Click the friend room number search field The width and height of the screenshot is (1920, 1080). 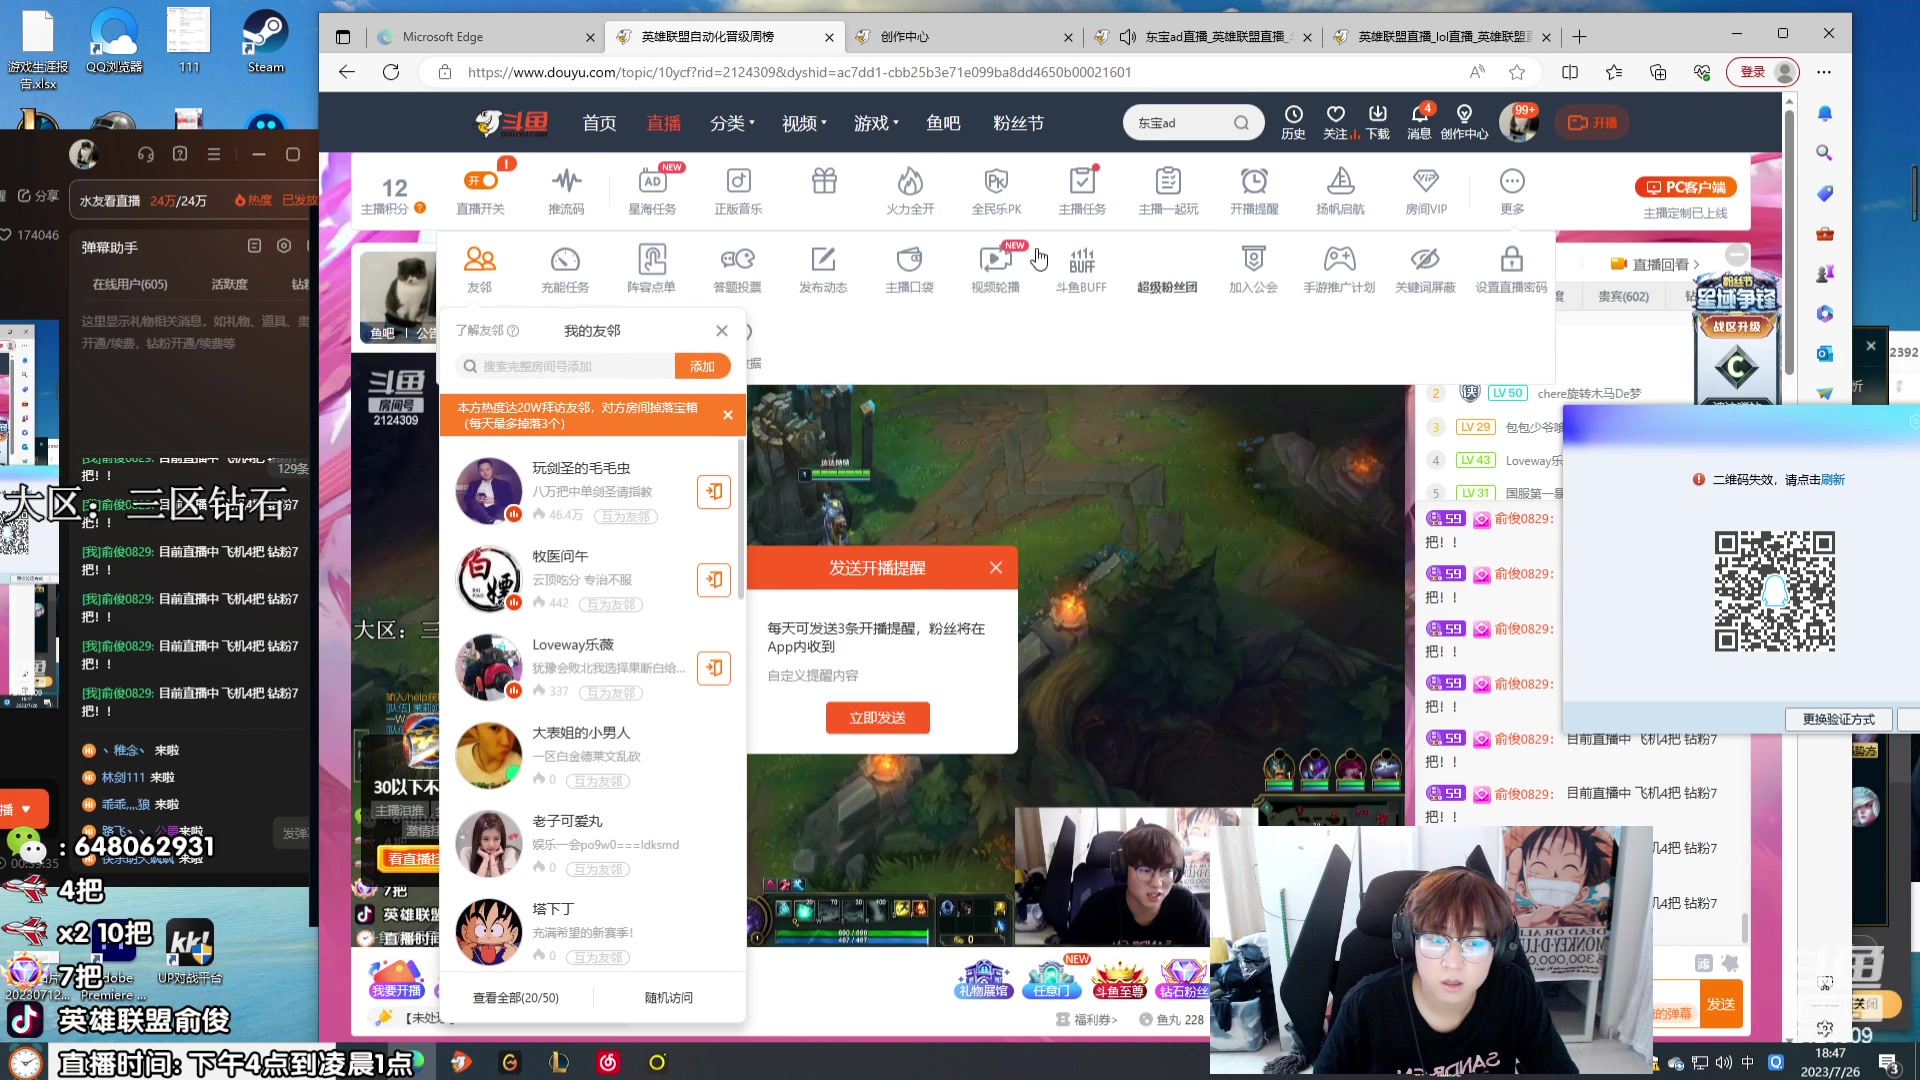coord(566,366)
